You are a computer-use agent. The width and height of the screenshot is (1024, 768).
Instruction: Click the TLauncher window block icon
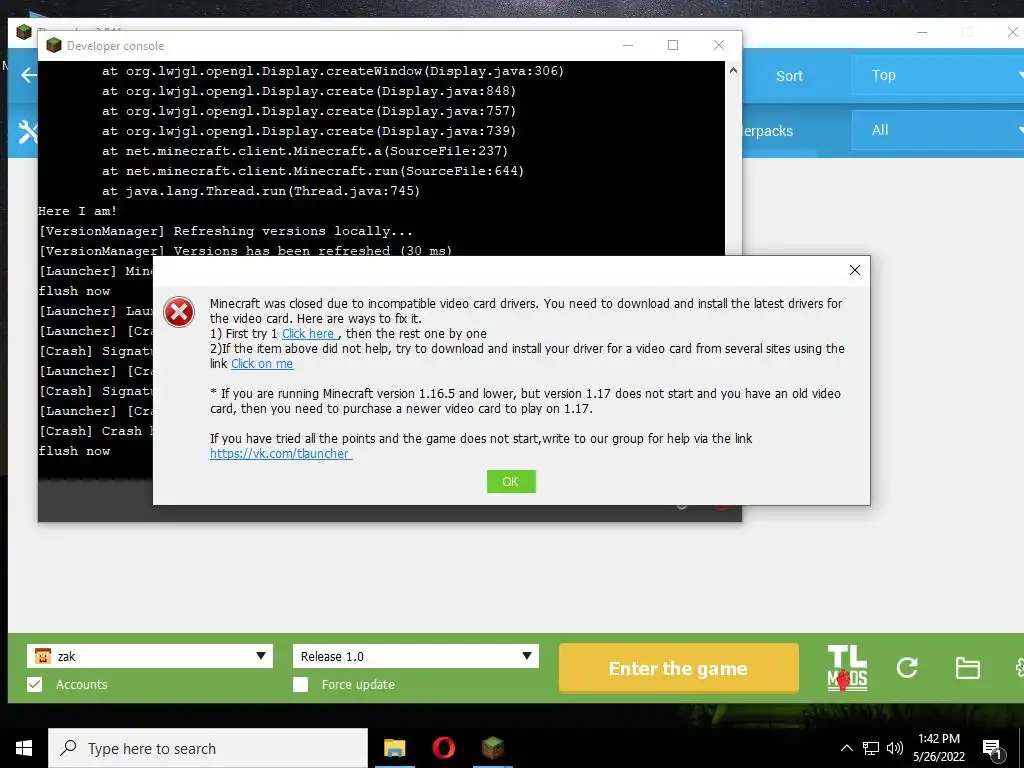pos(24,32)
